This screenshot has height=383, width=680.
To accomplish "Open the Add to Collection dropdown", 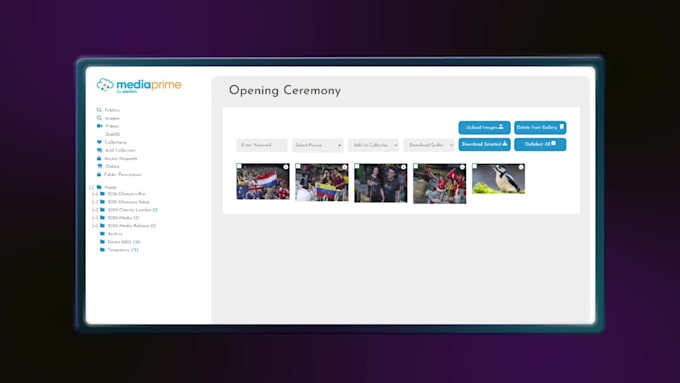I will point(373,145).
